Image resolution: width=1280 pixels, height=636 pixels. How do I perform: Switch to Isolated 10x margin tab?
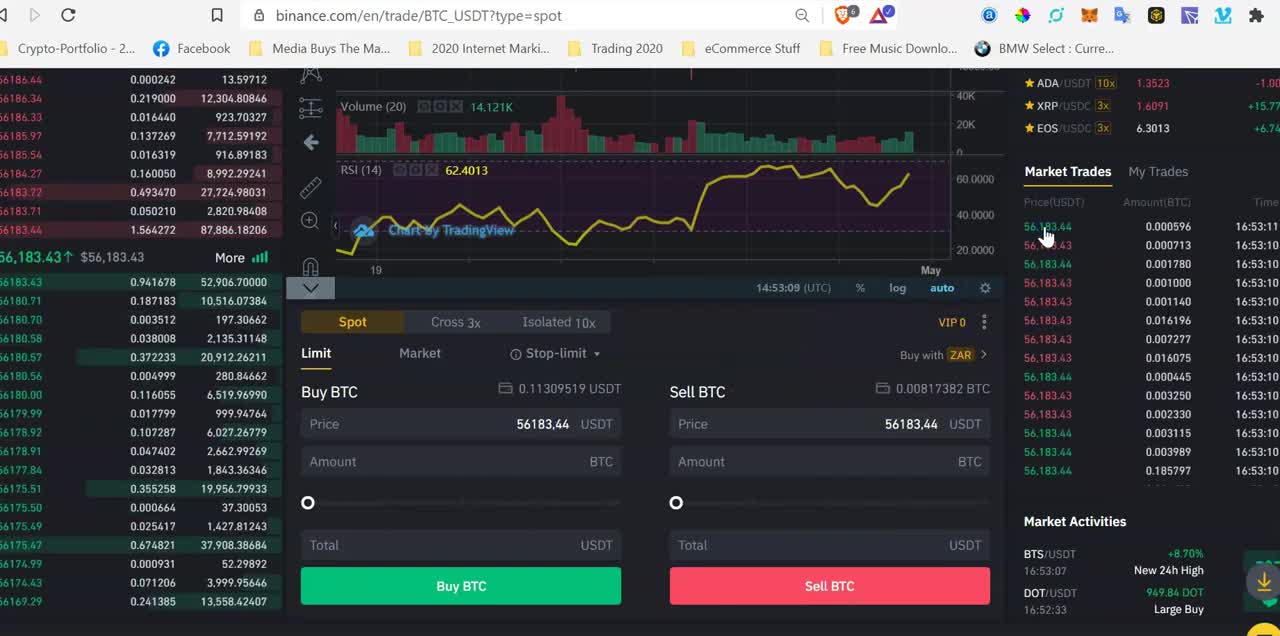pyautogui.click(x=559, y=322)
